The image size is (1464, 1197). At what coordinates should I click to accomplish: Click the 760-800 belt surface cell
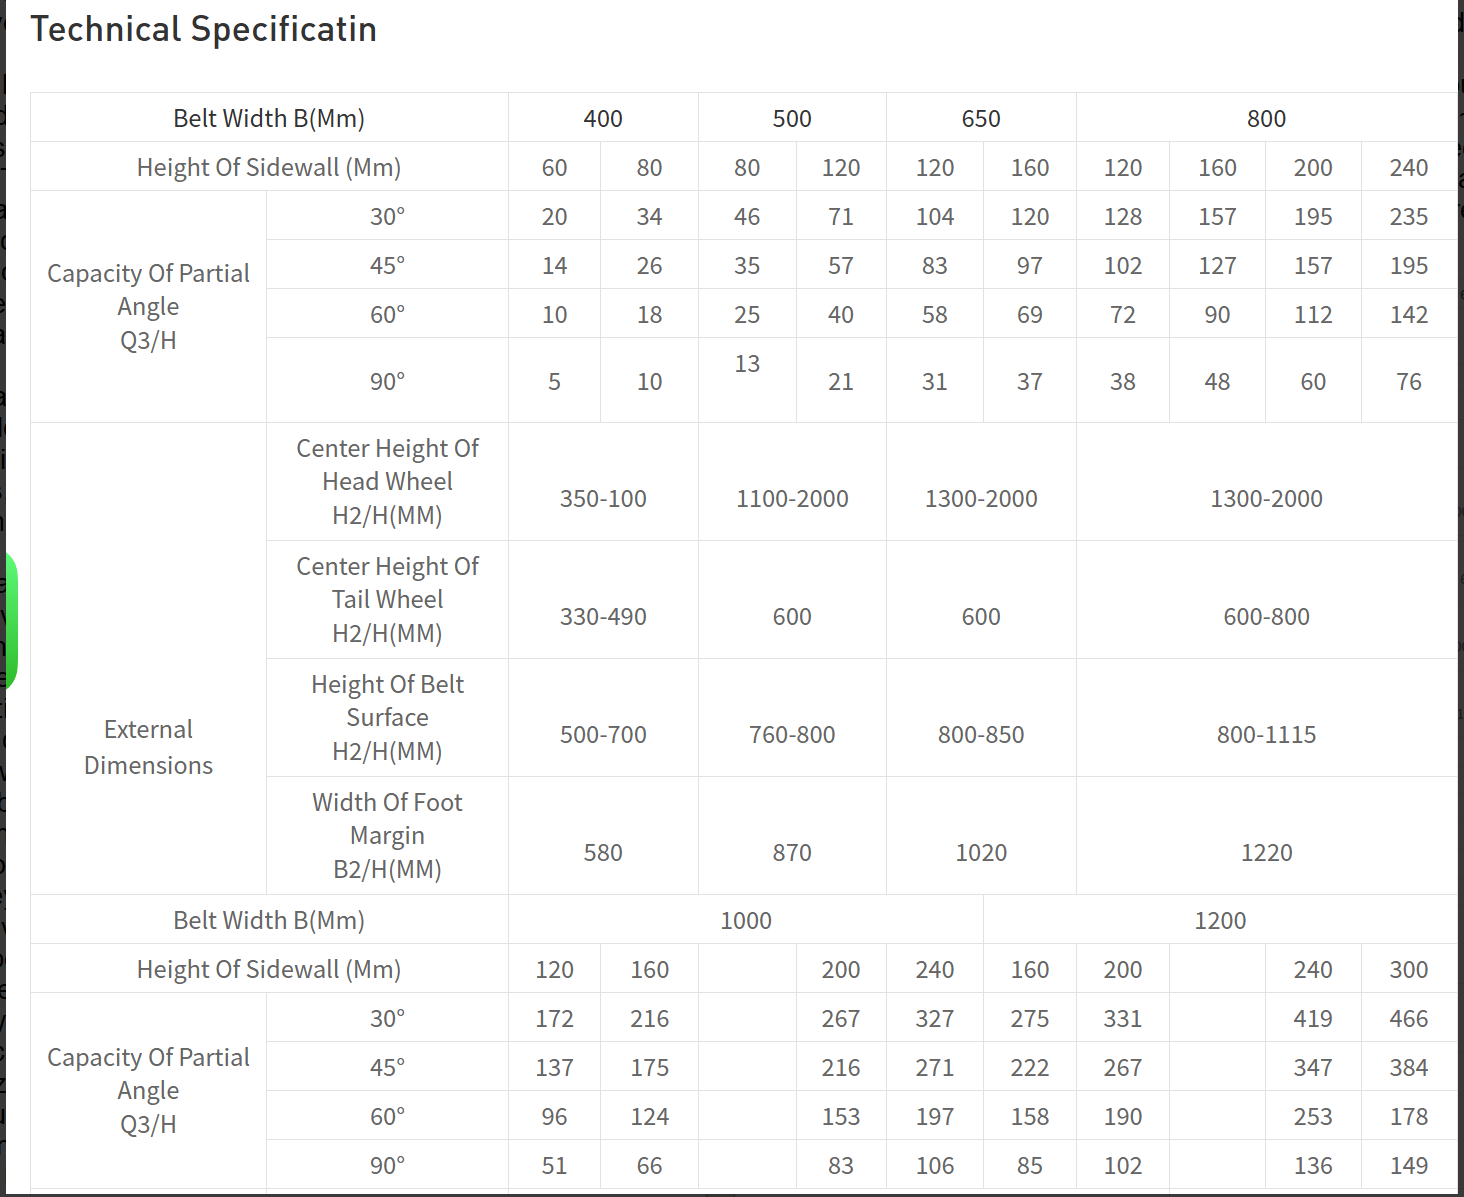coord(792,734)
